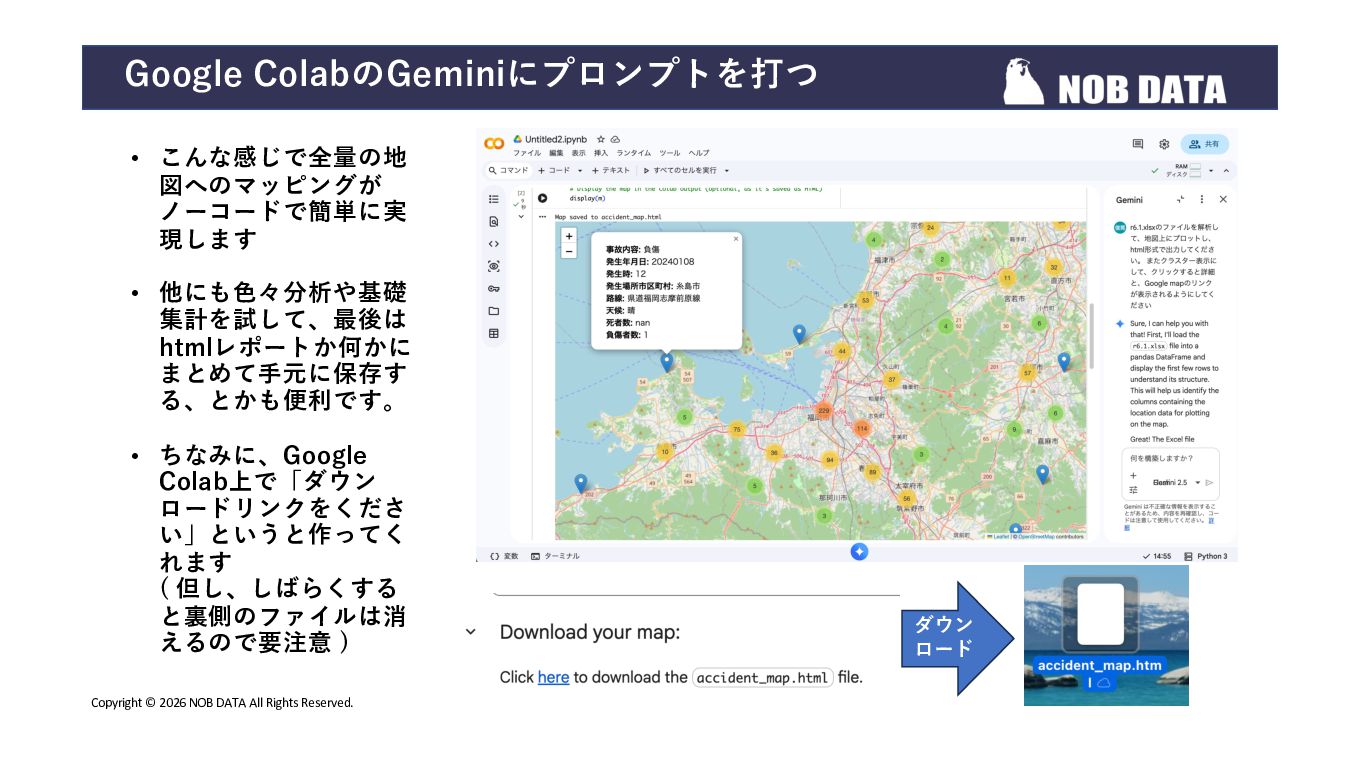Open the data table sidebar icon
This screenshot has width=1361, height=765.
pyautogui.click(x=494, y=334)
